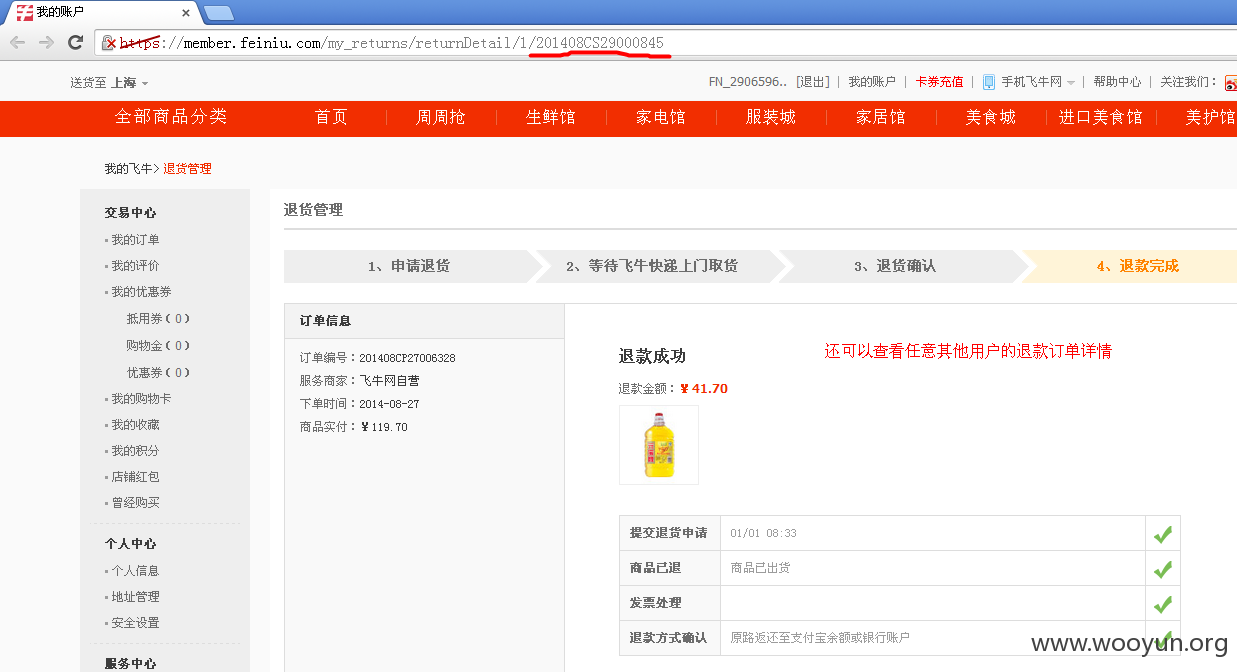1237x672 pixels.
Task: Open 安全设置 in sidebar
Action: pos(135,623)
